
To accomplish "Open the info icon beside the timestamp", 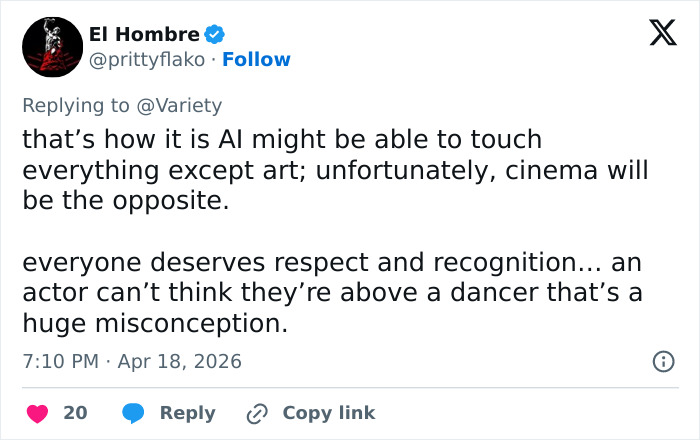I will pos(662,361).
